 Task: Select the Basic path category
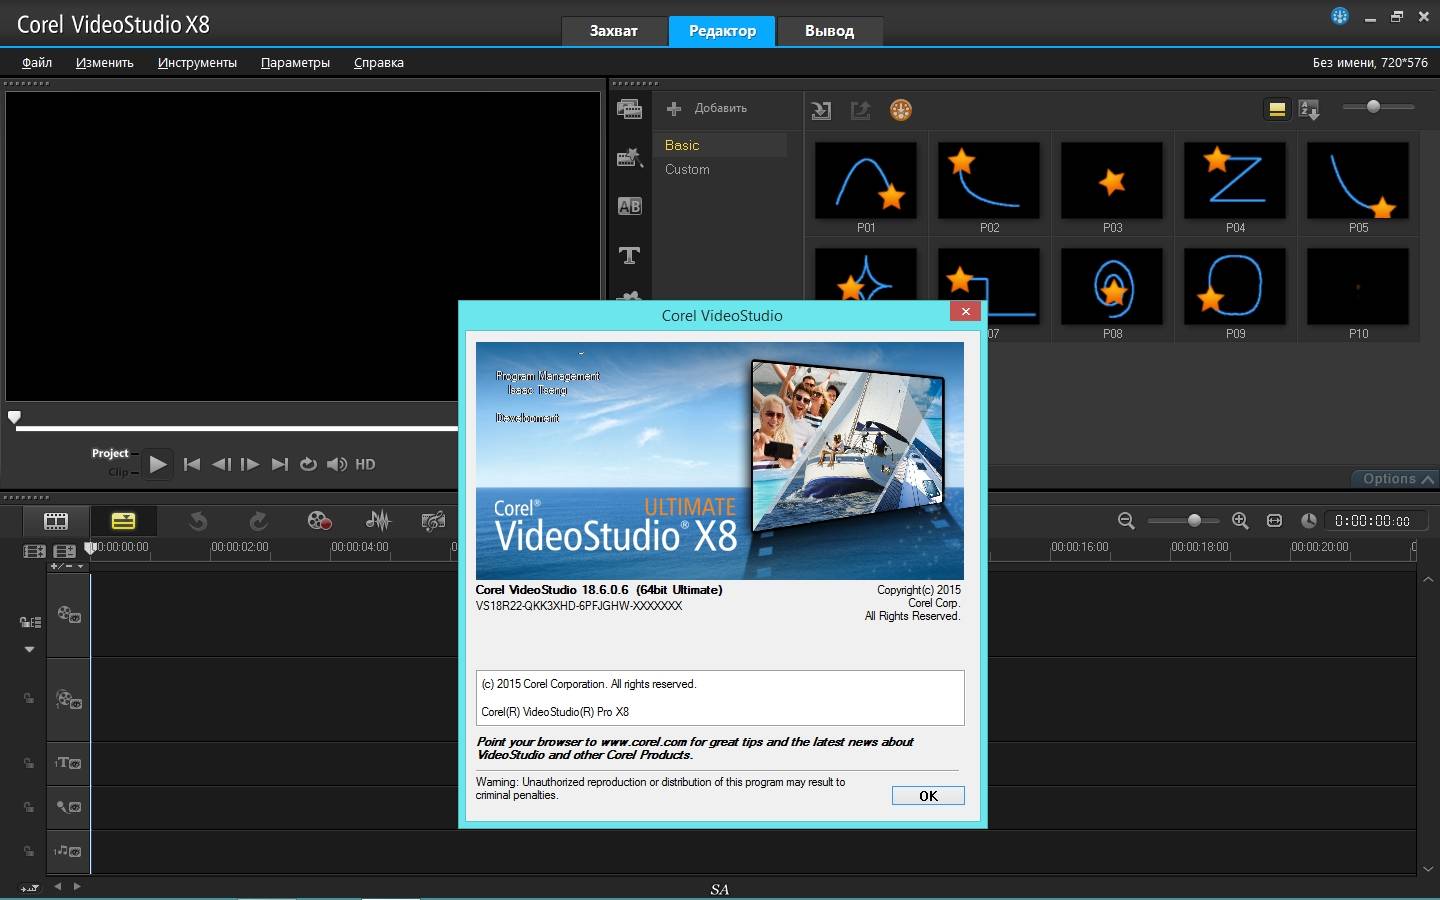click(682, 145)
